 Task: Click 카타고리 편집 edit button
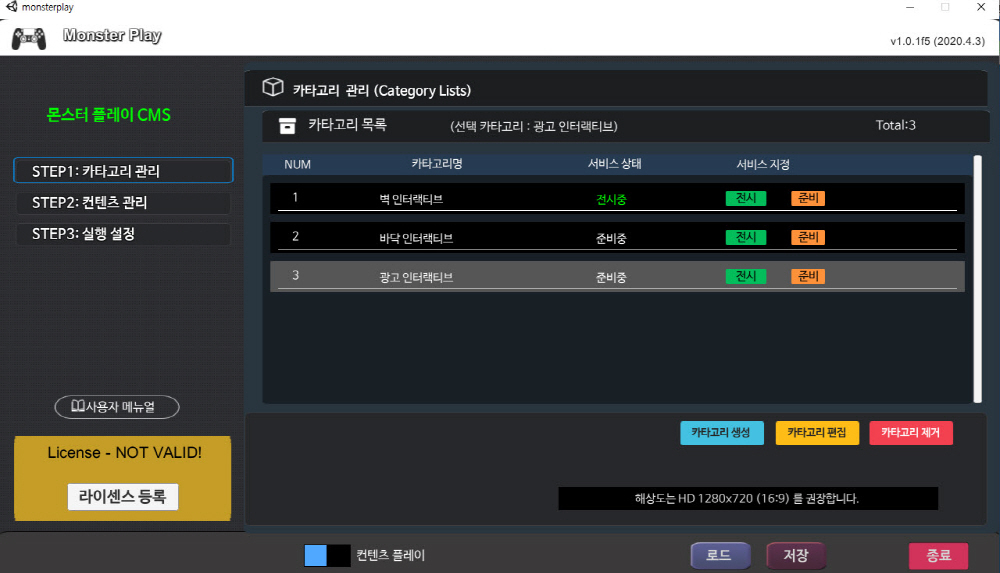[817, 433]
